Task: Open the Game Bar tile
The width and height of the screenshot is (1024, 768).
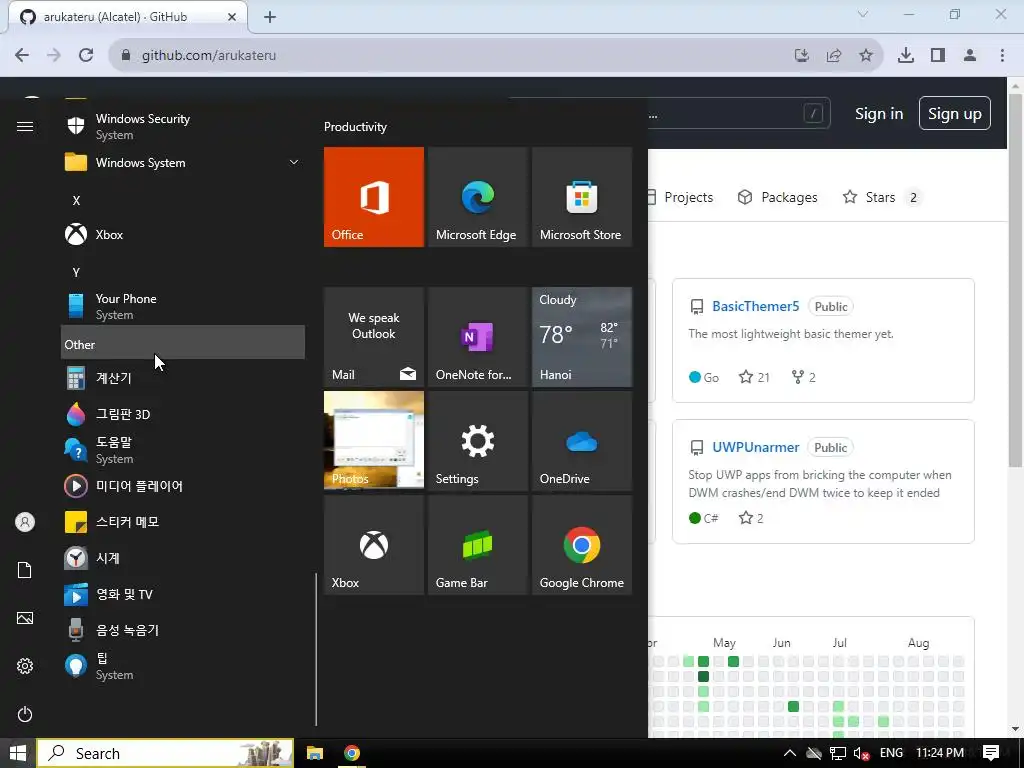Action: (477, 545)
